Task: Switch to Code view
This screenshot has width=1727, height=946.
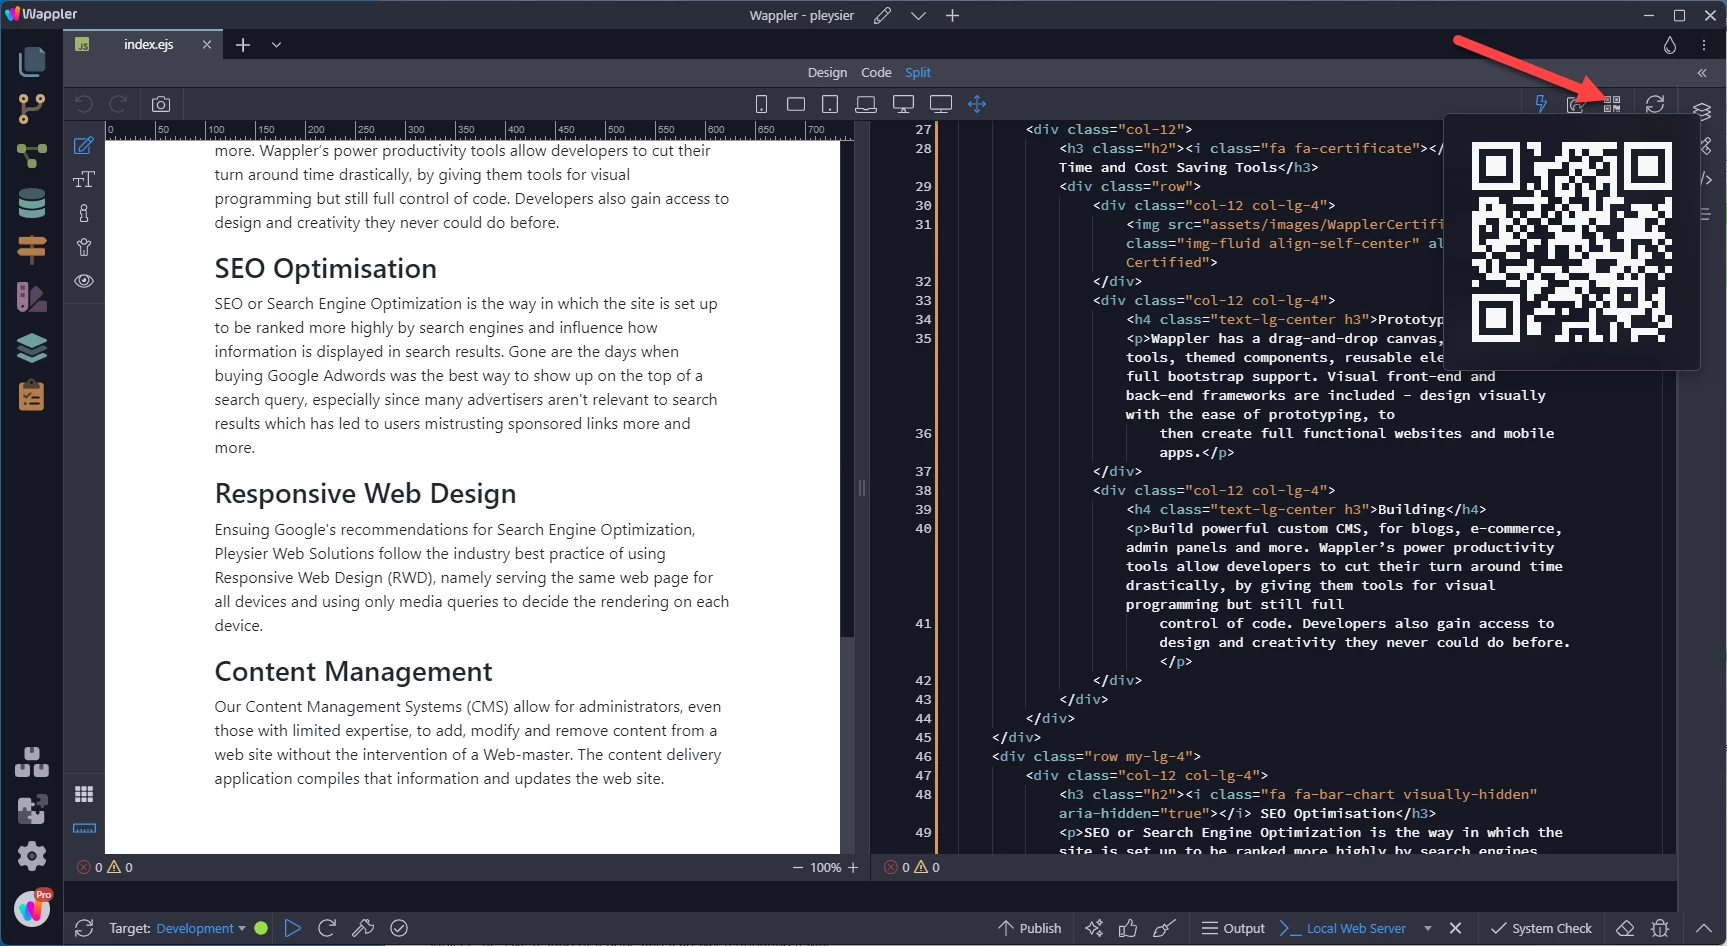Action: click(876, 73)
